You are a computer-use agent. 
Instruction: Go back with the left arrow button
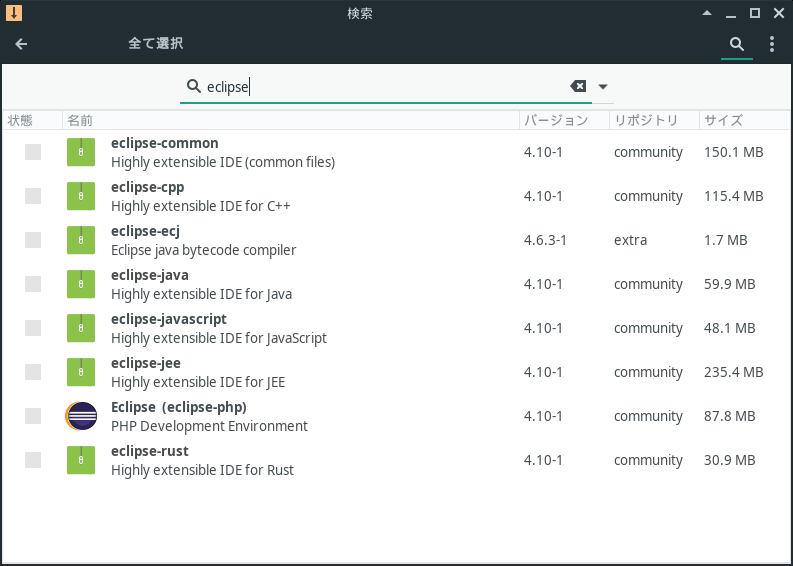[x=21, y=44]
